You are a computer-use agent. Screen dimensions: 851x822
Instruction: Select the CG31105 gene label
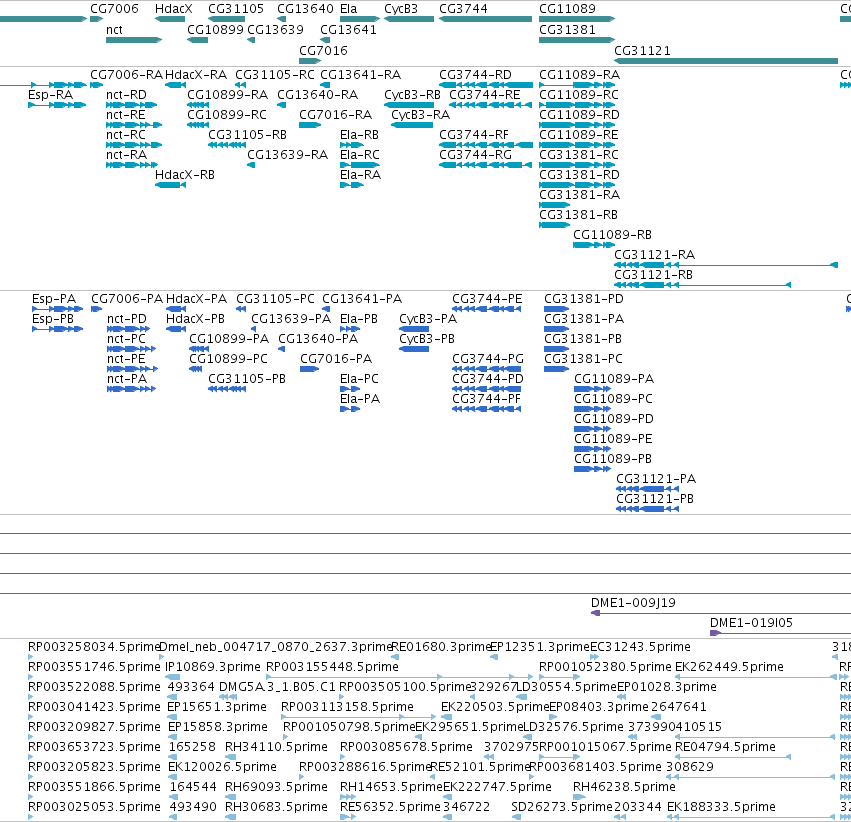pos(236,9)
